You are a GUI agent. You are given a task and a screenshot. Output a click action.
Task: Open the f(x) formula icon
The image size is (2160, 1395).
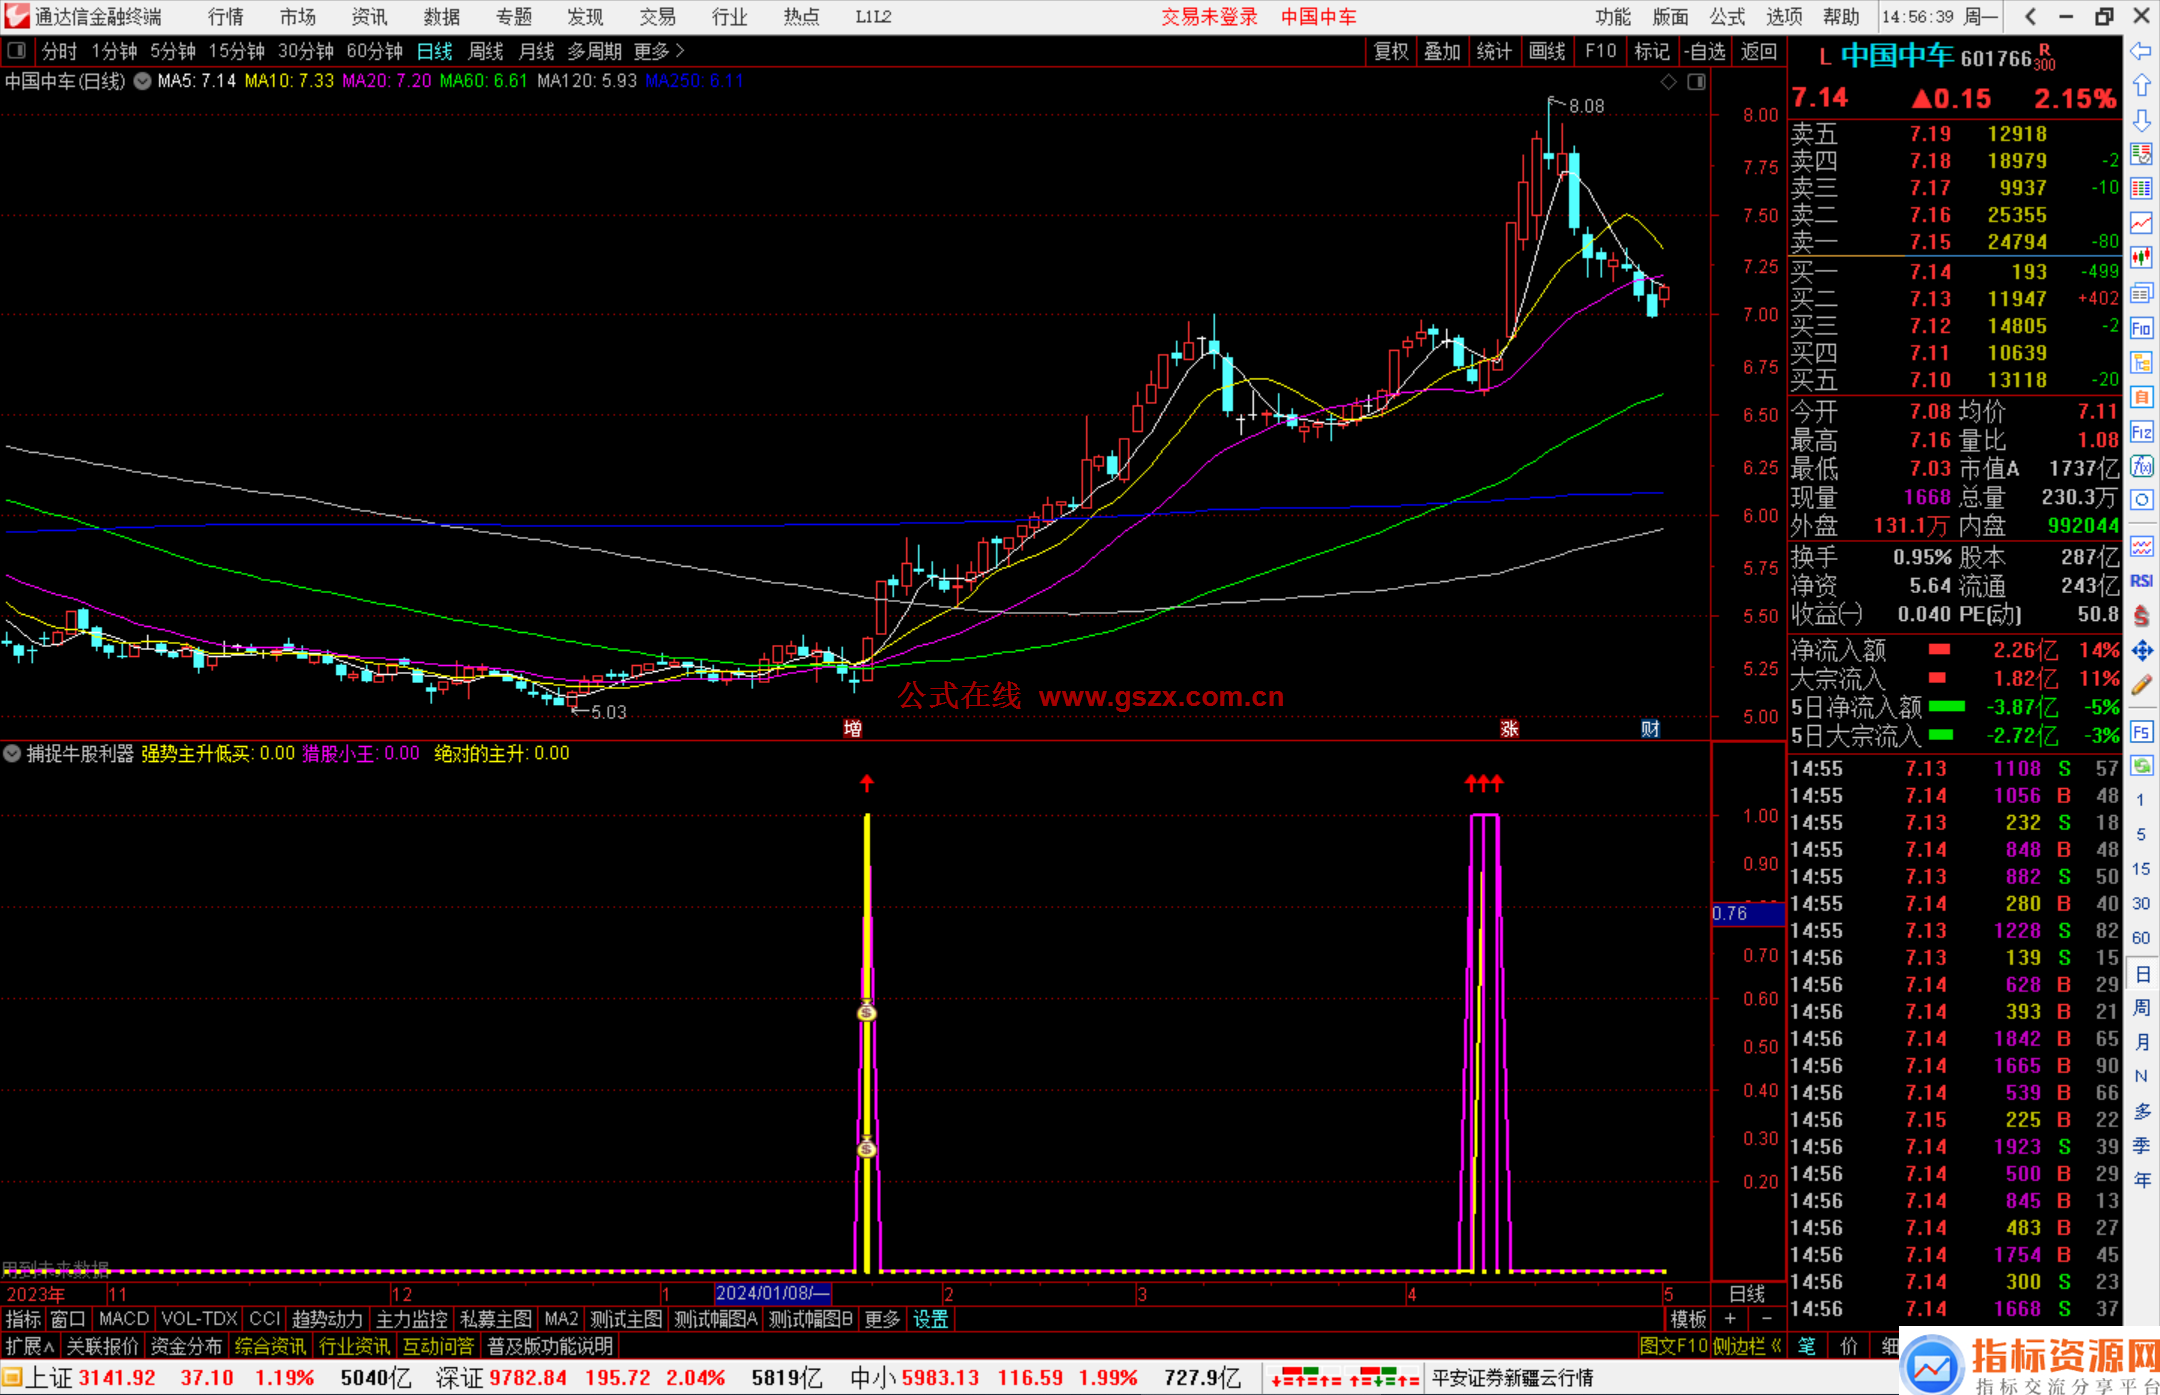tap(2141, 466)
